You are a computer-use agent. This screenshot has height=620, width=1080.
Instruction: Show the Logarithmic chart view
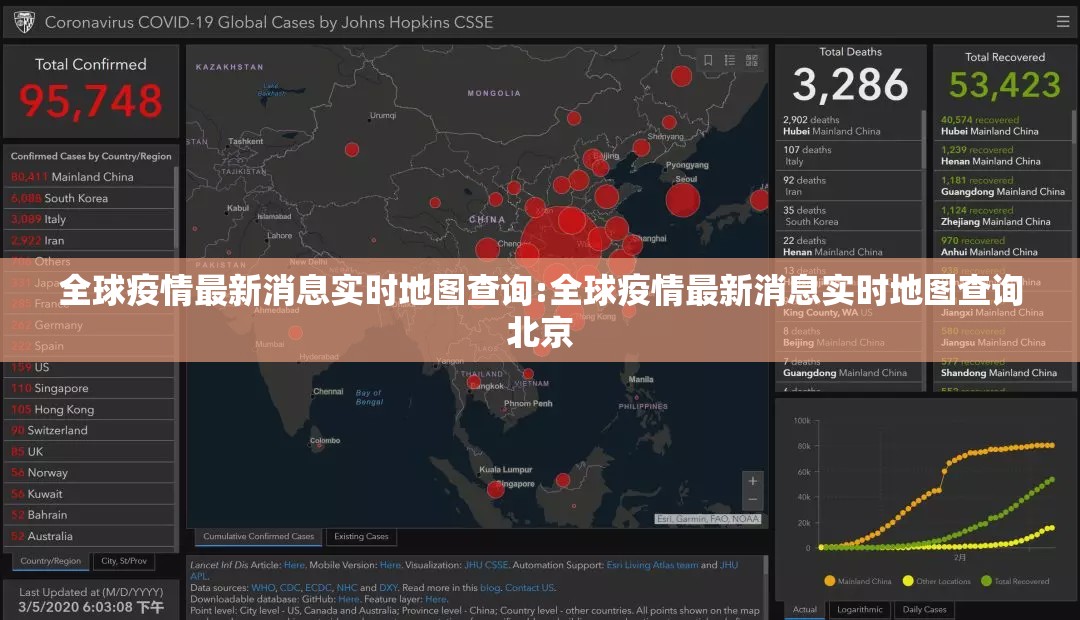[858, 609]
